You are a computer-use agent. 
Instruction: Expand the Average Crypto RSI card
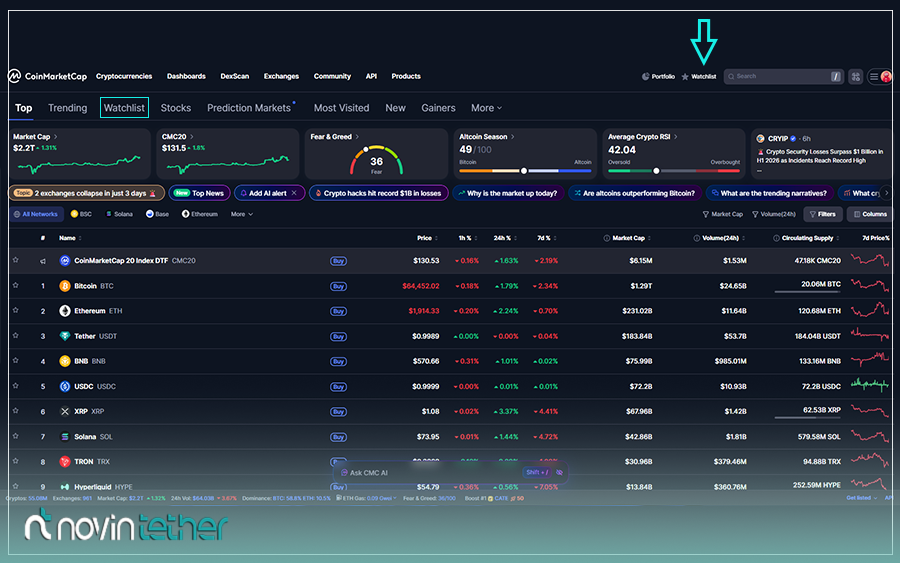pos(676,137)
